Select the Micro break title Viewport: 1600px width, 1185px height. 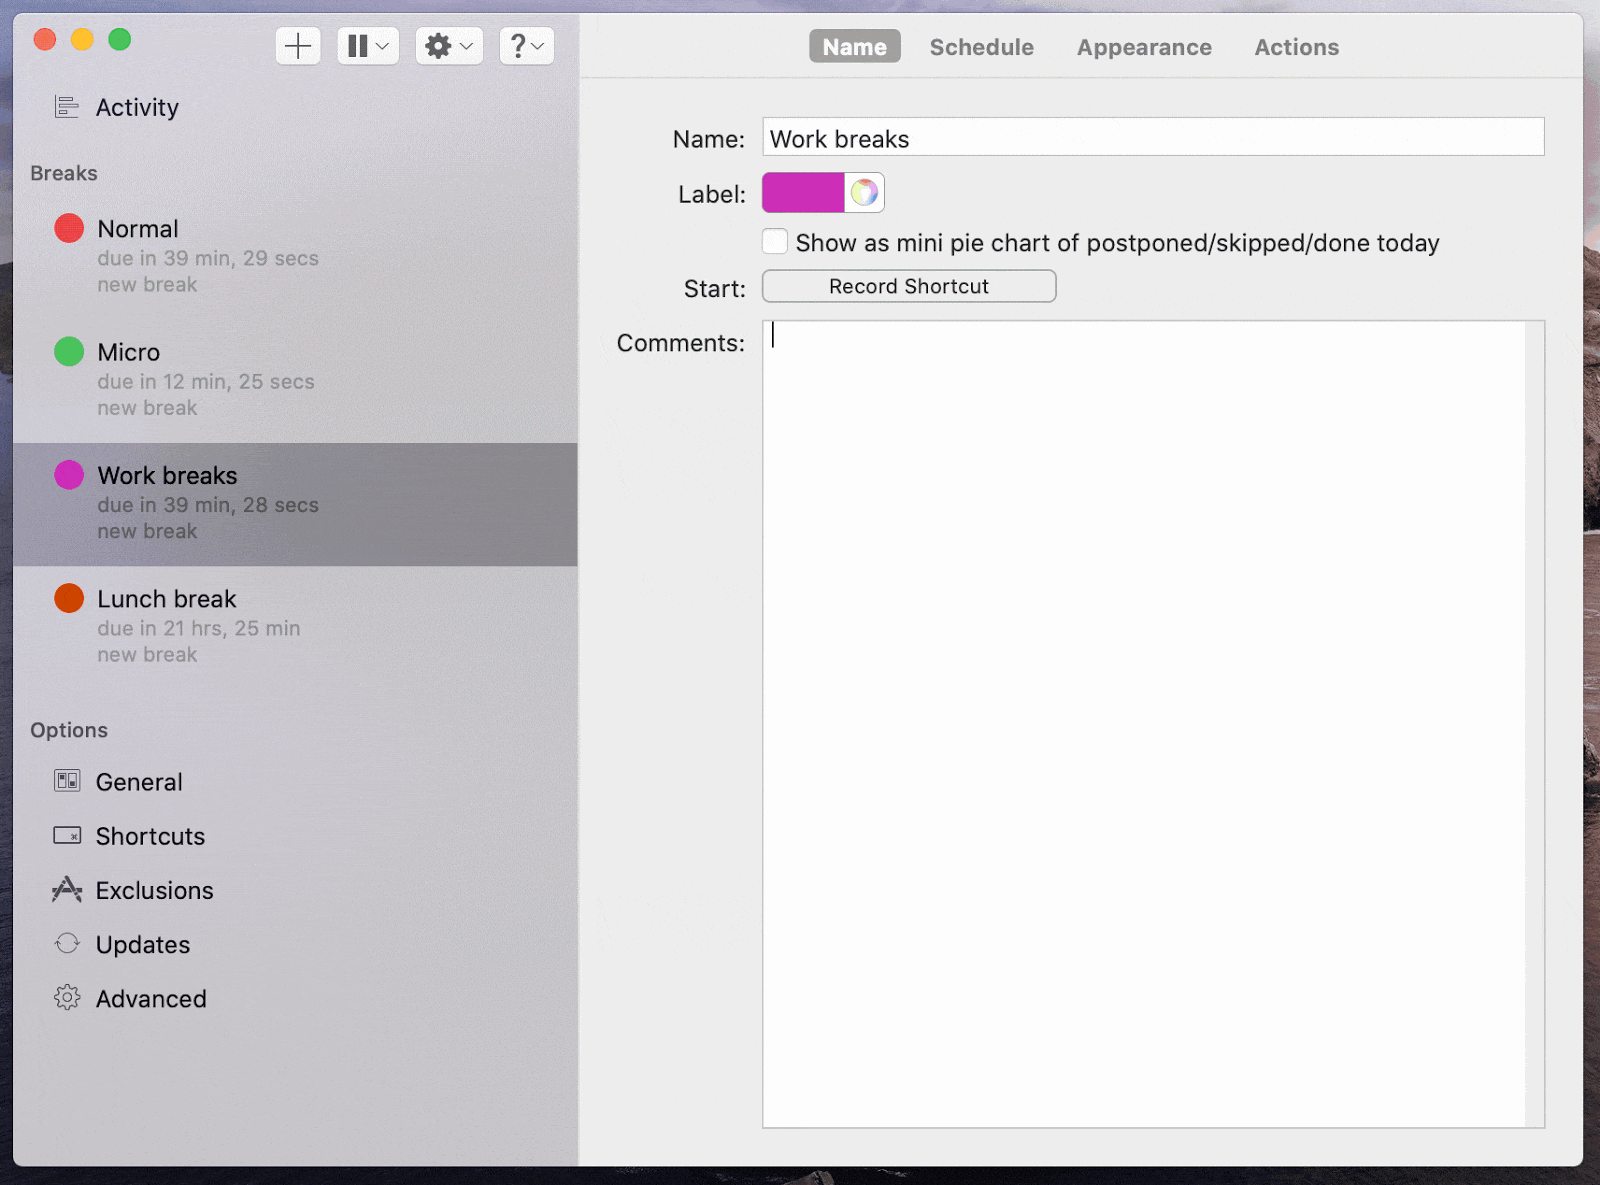pos(129,352)
